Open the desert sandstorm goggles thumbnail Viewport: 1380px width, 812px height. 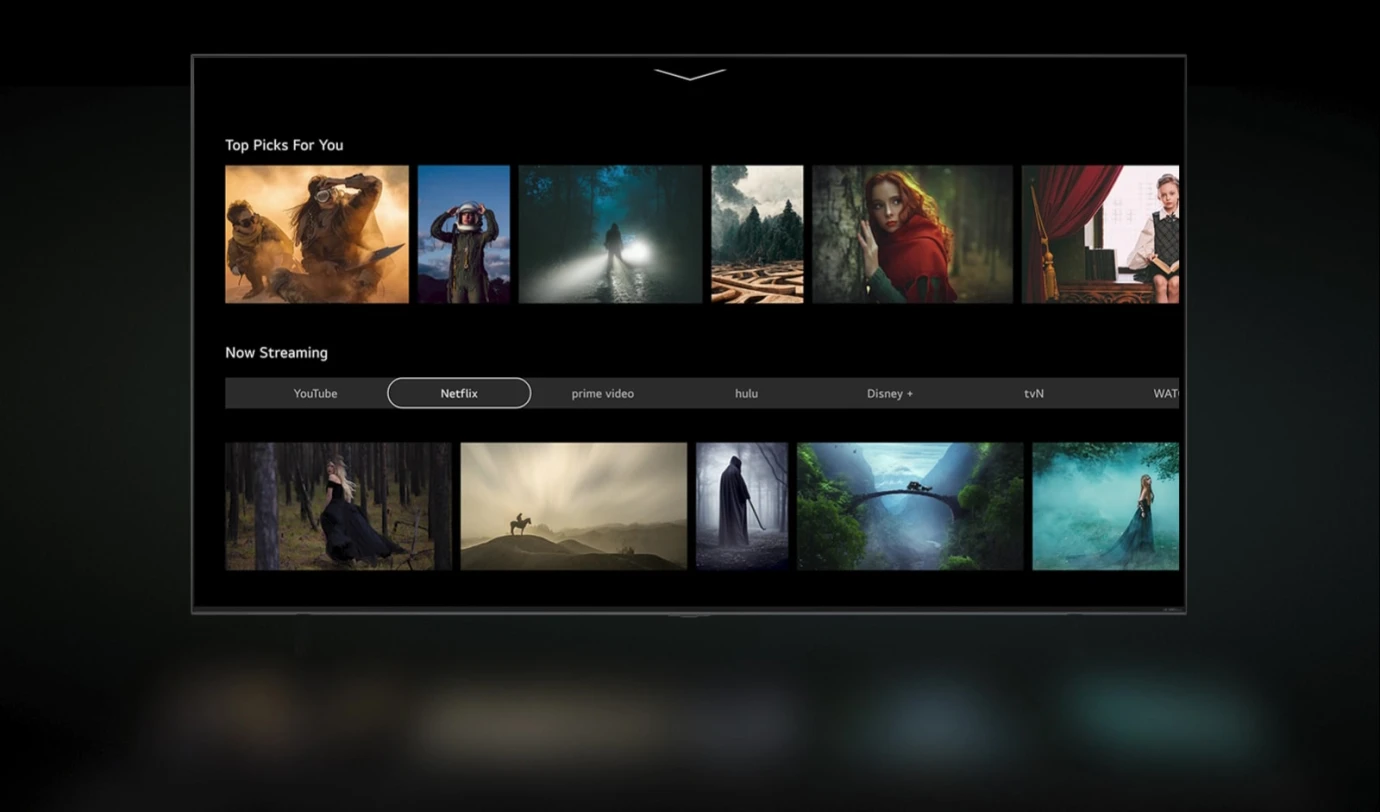pyautogui.click(x=317, y=234)
